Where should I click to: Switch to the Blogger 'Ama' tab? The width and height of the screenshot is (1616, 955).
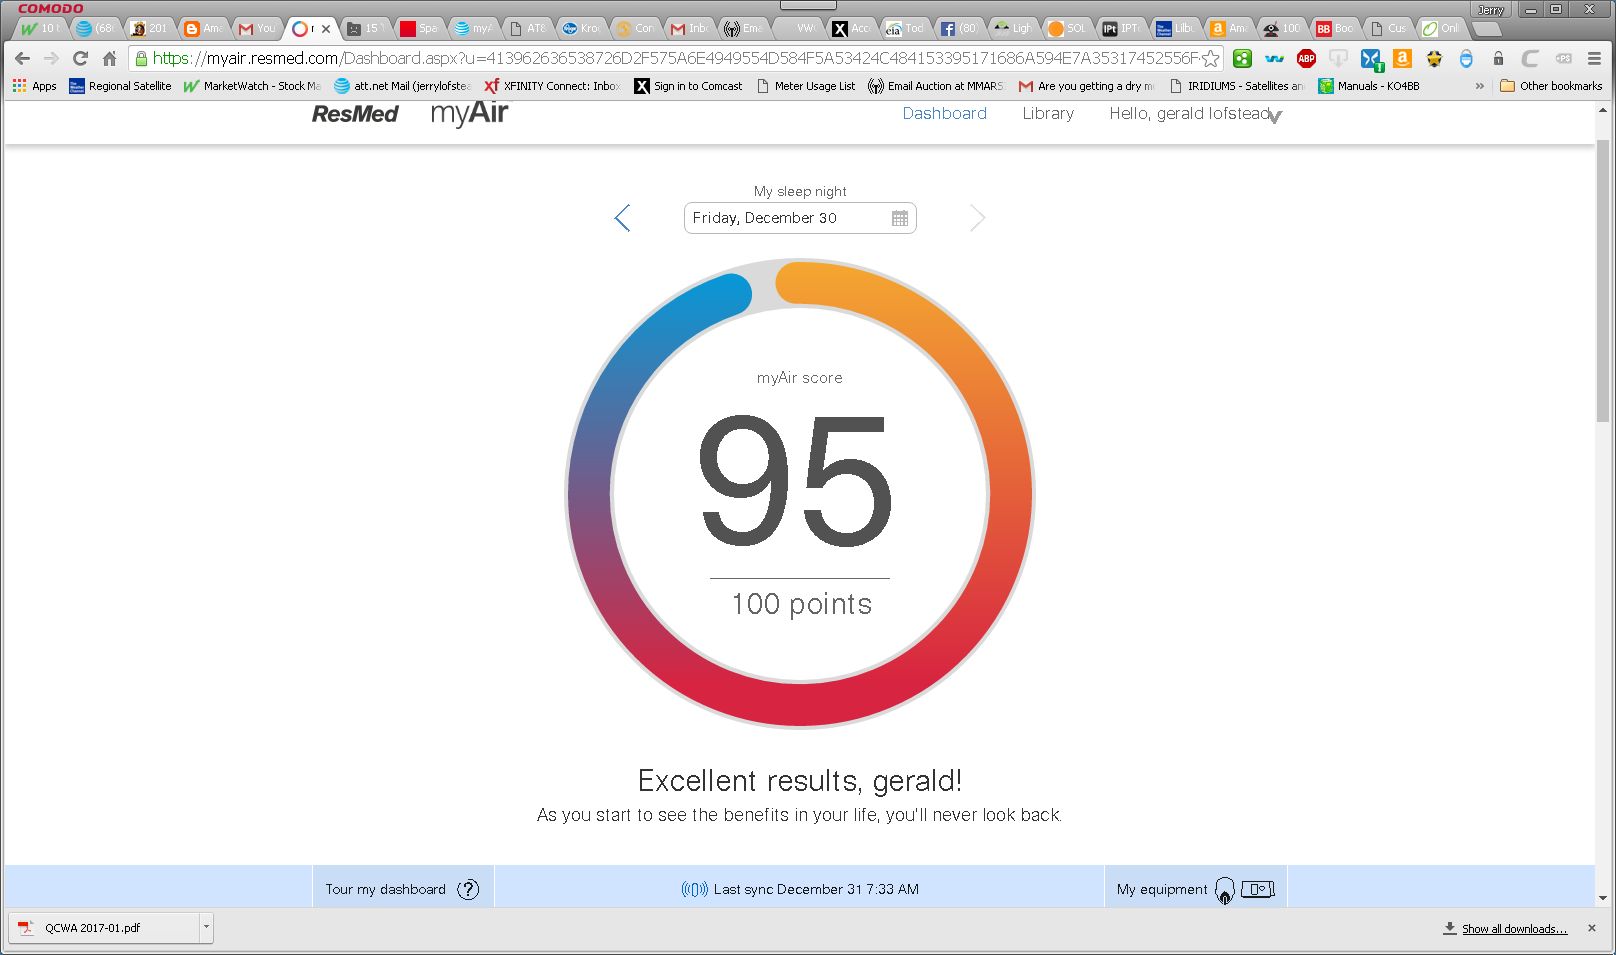[x=203, y=28]
